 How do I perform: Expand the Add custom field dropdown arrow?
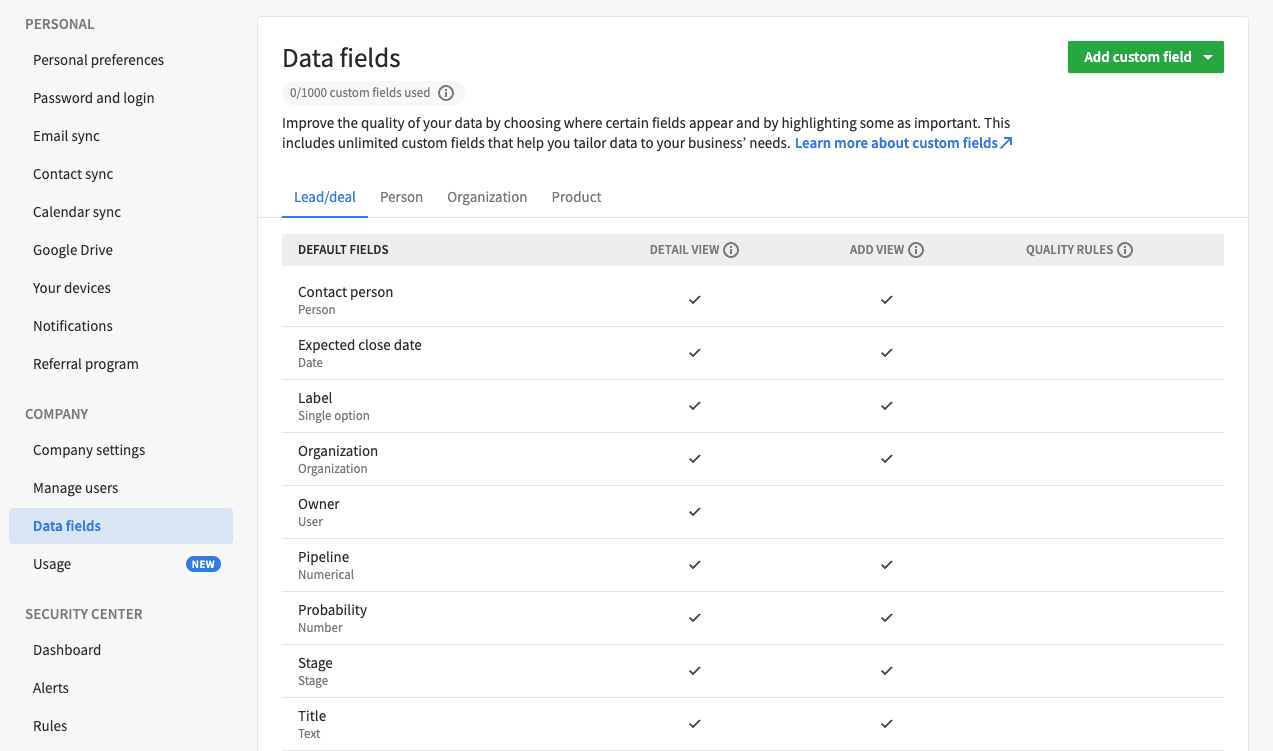1210,57
